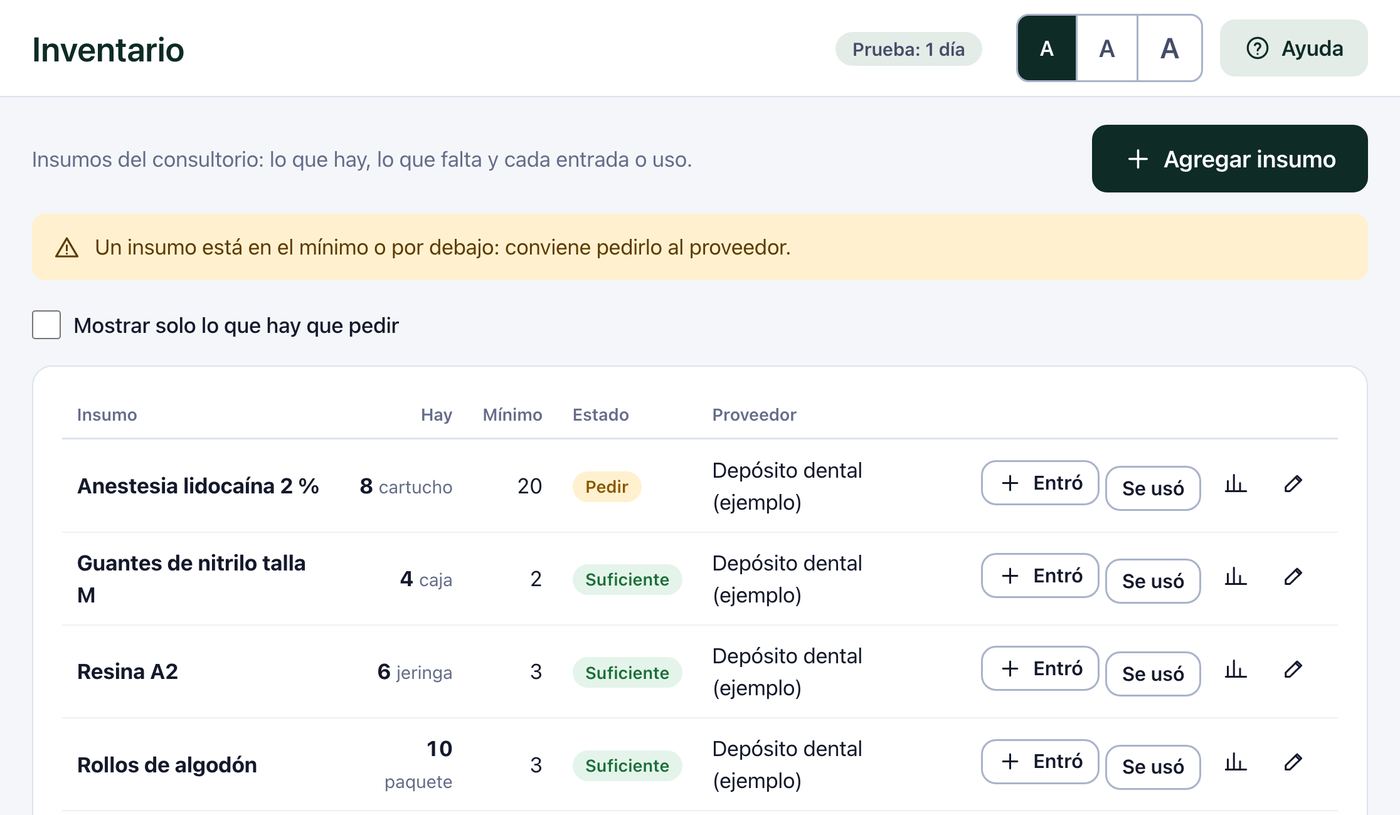This screenshot has width=1400, height=815.
Task: Edit Guantes de nitrilo talla M
Action: [1293, 577]
